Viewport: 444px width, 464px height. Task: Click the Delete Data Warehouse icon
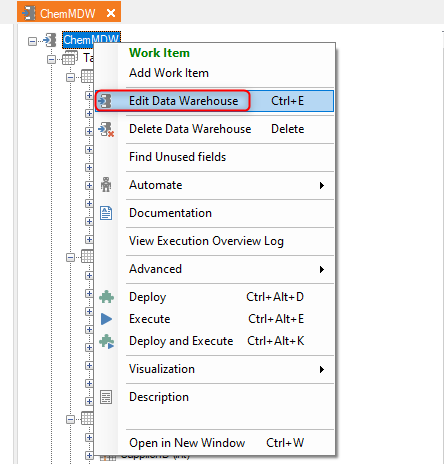[x=106, y=129]
